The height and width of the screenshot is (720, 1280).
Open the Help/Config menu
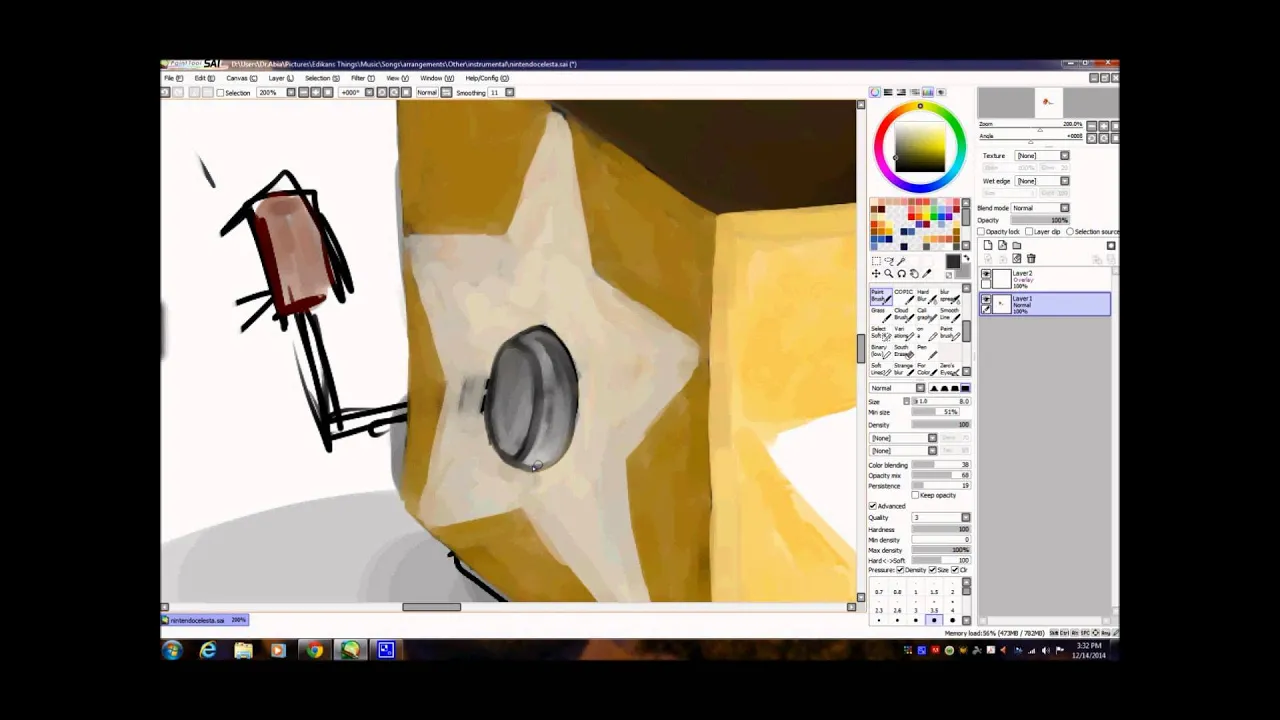pyautogui.click(x=487, y=78)
